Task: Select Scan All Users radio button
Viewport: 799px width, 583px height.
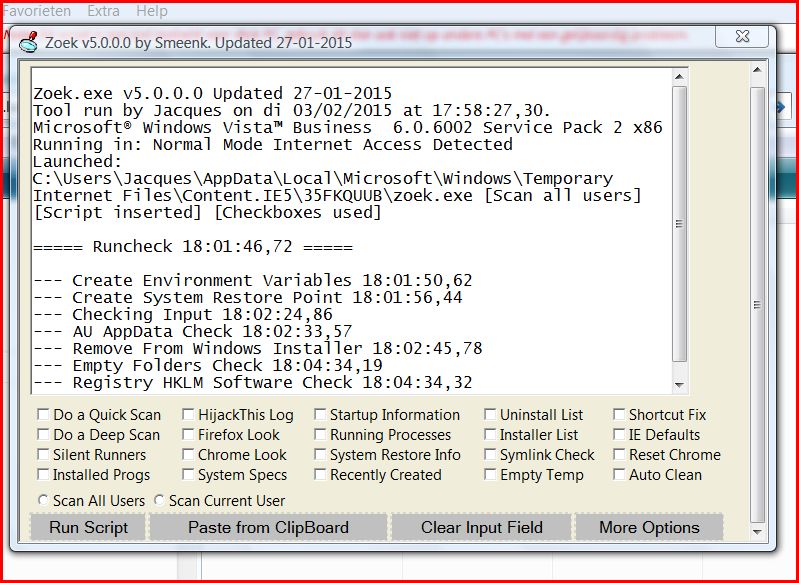Action: pos(44,500)
